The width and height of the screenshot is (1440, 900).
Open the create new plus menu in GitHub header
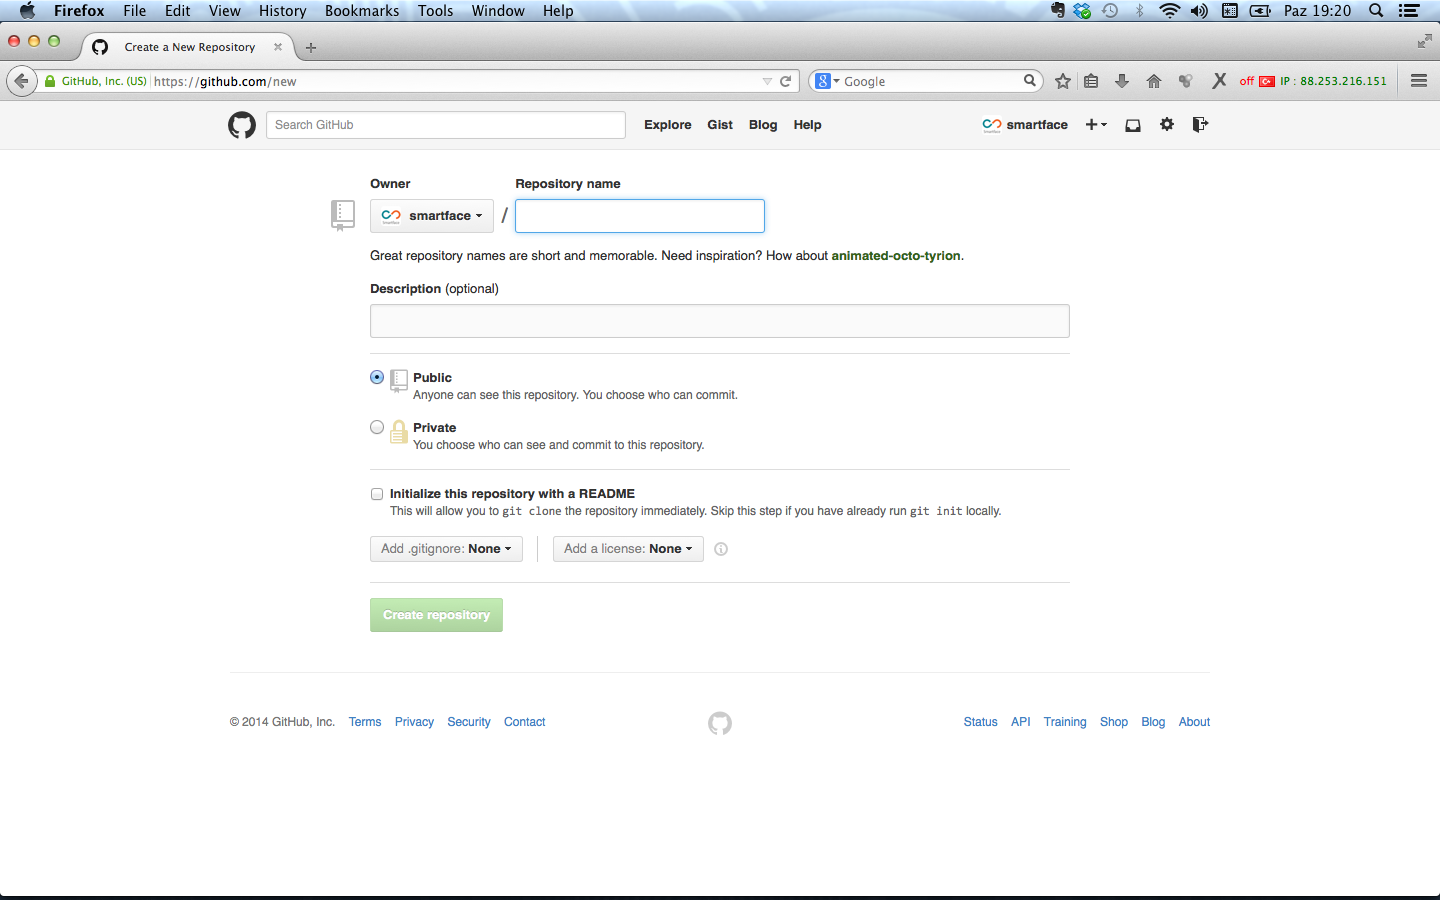[x=1096, y=125]
